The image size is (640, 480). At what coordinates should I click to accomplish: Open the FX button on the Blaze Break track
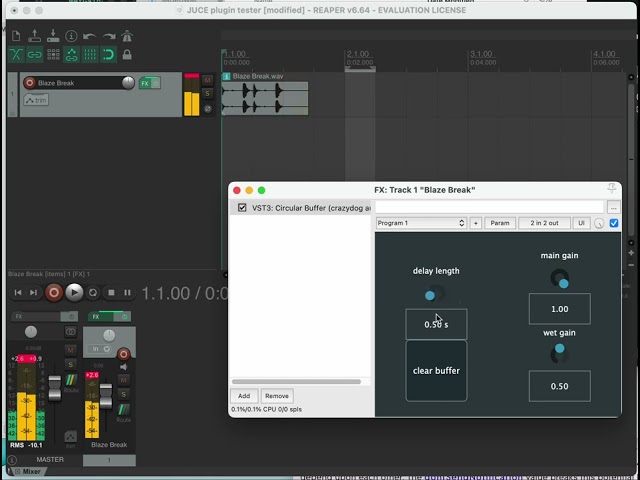(145, 83)
